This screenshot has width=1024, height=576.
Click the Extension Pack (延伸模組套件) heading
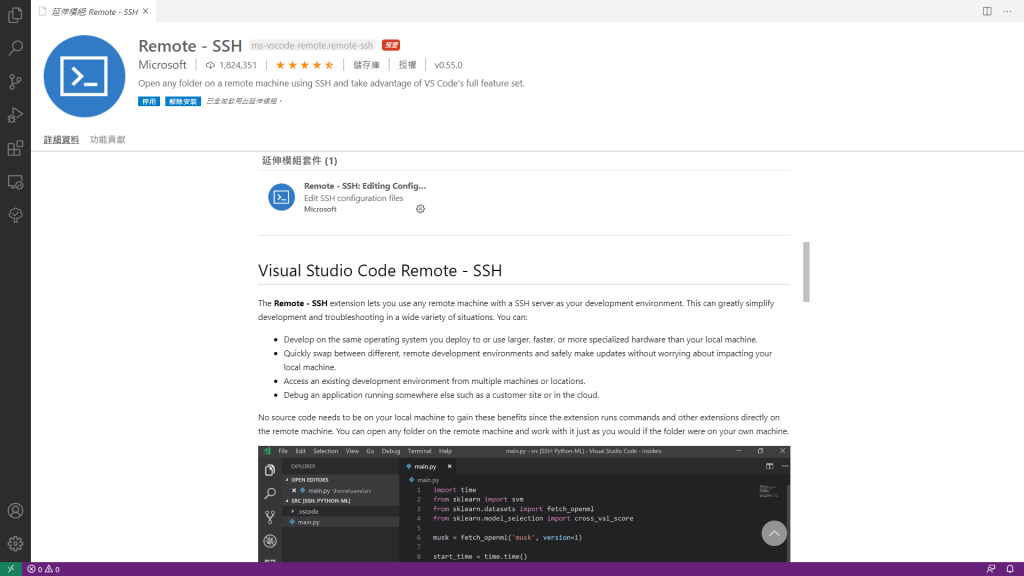click(299, 161)
